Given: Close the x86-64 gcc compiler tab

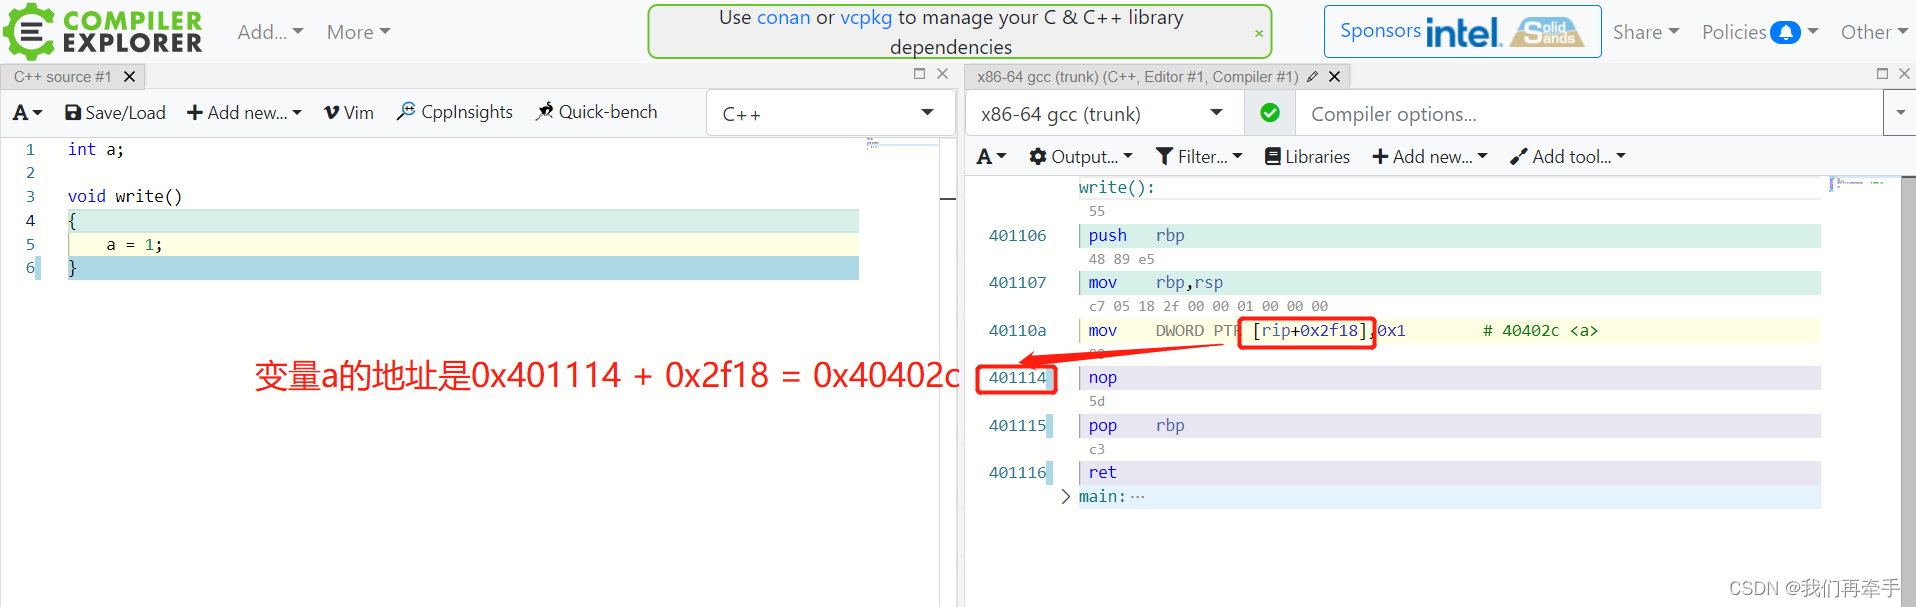Looking at the screenshot, I should tap(1334, 76).
